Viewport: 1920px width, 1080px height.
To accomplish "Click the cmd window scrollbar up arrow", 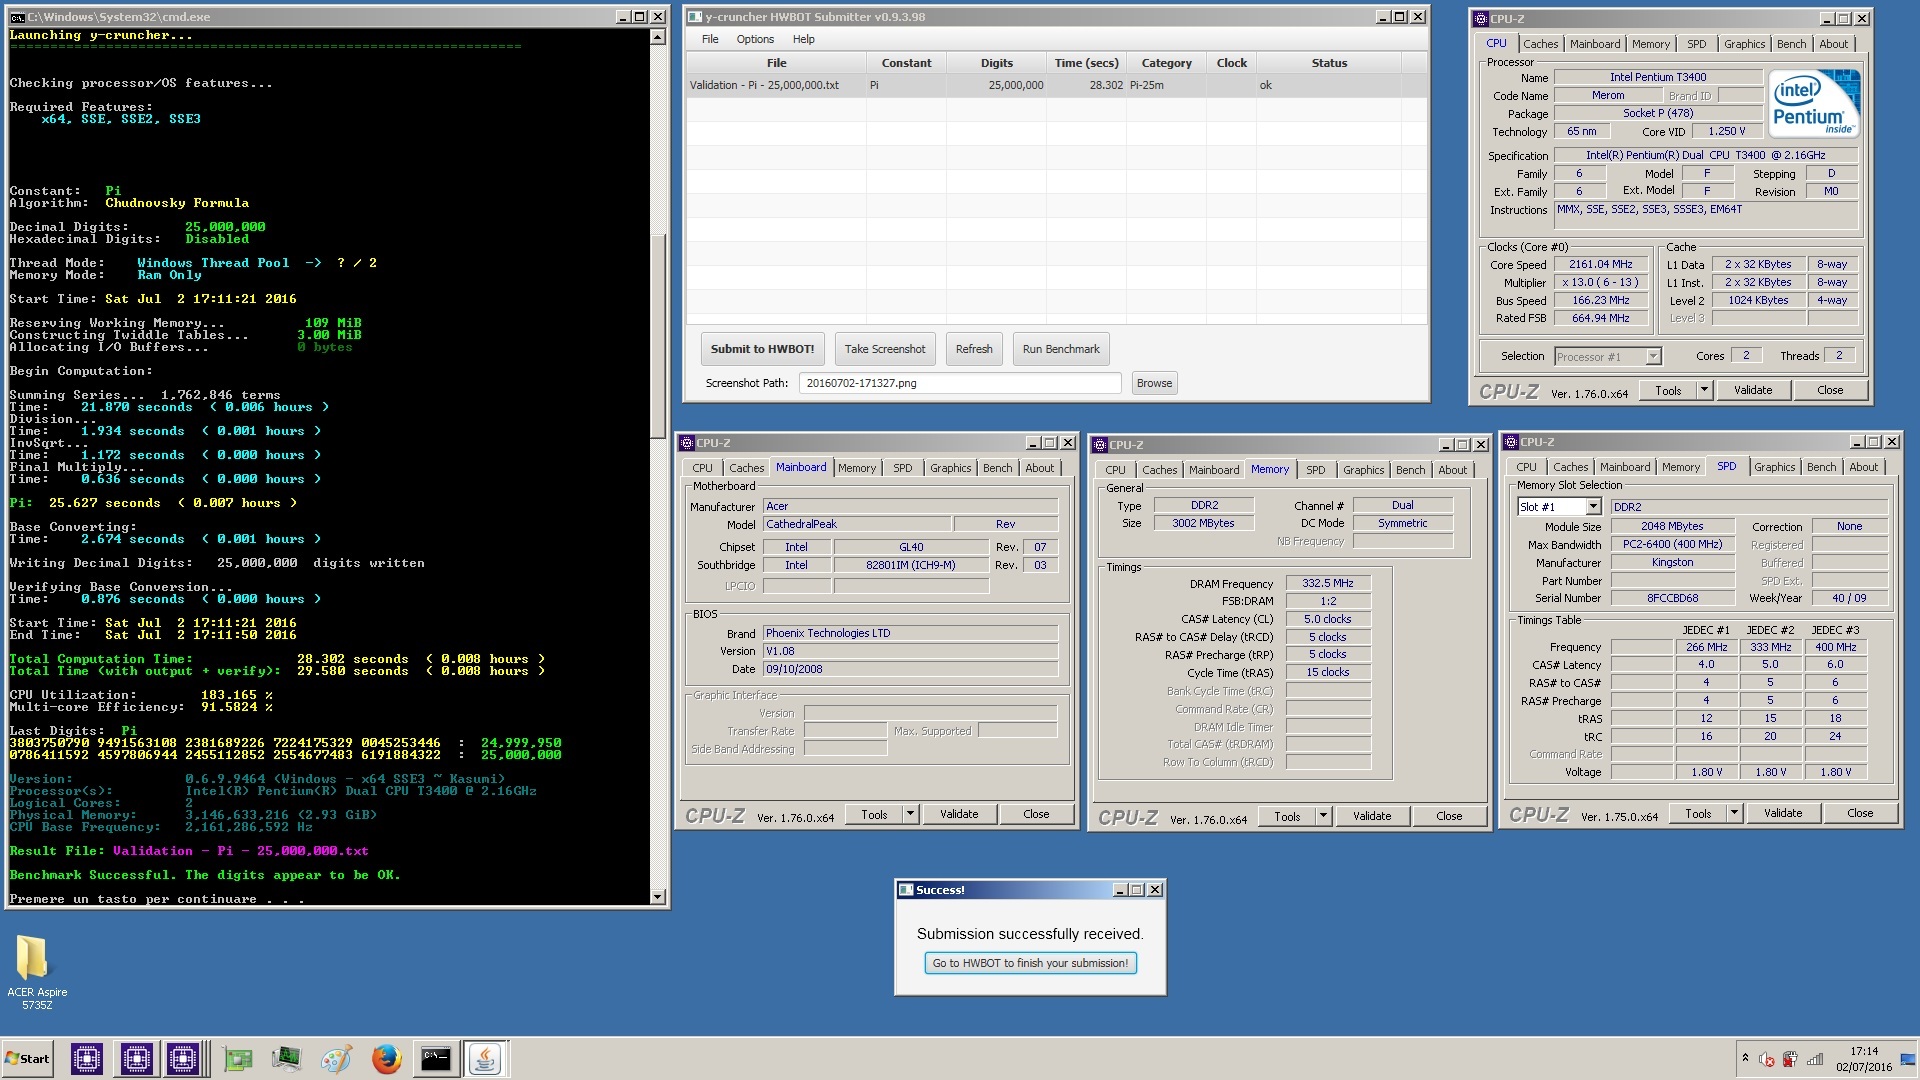I will (657, 37).
